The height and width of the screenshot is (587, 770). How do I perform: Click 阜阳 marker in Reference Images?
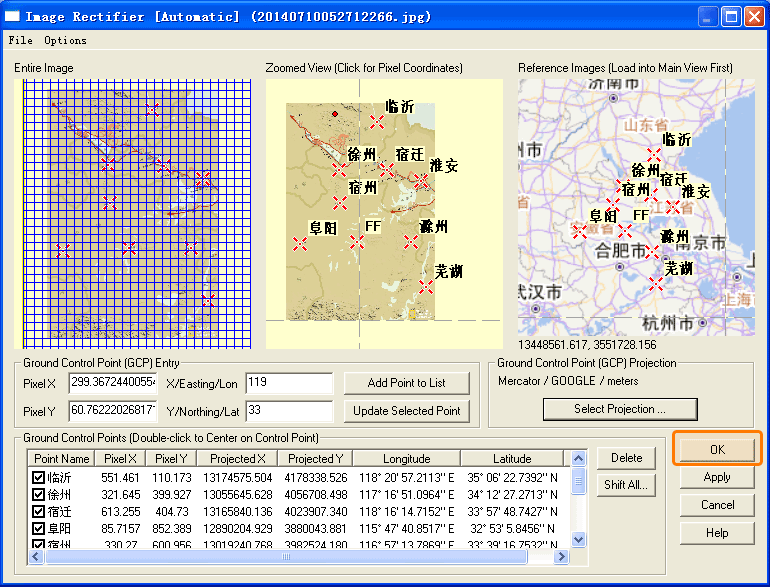point(579,231)
